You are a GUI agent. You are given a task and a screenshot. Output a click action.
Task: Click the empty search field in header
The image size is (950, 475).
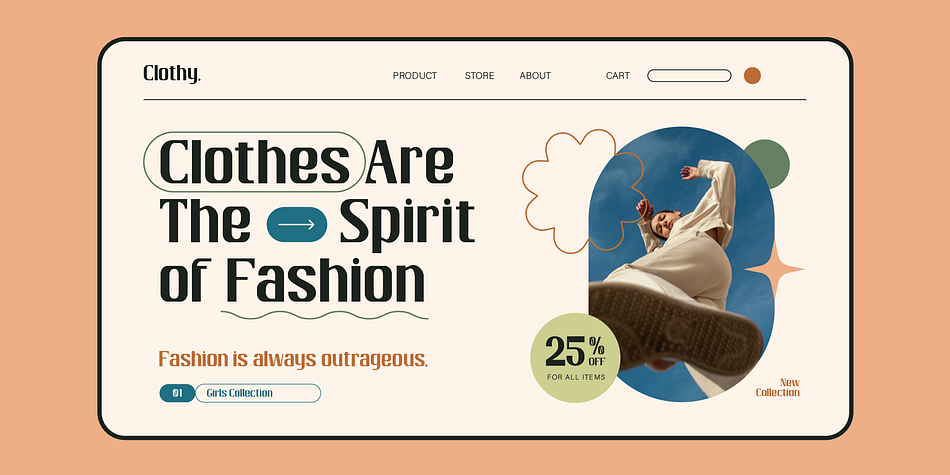(689, 76)
